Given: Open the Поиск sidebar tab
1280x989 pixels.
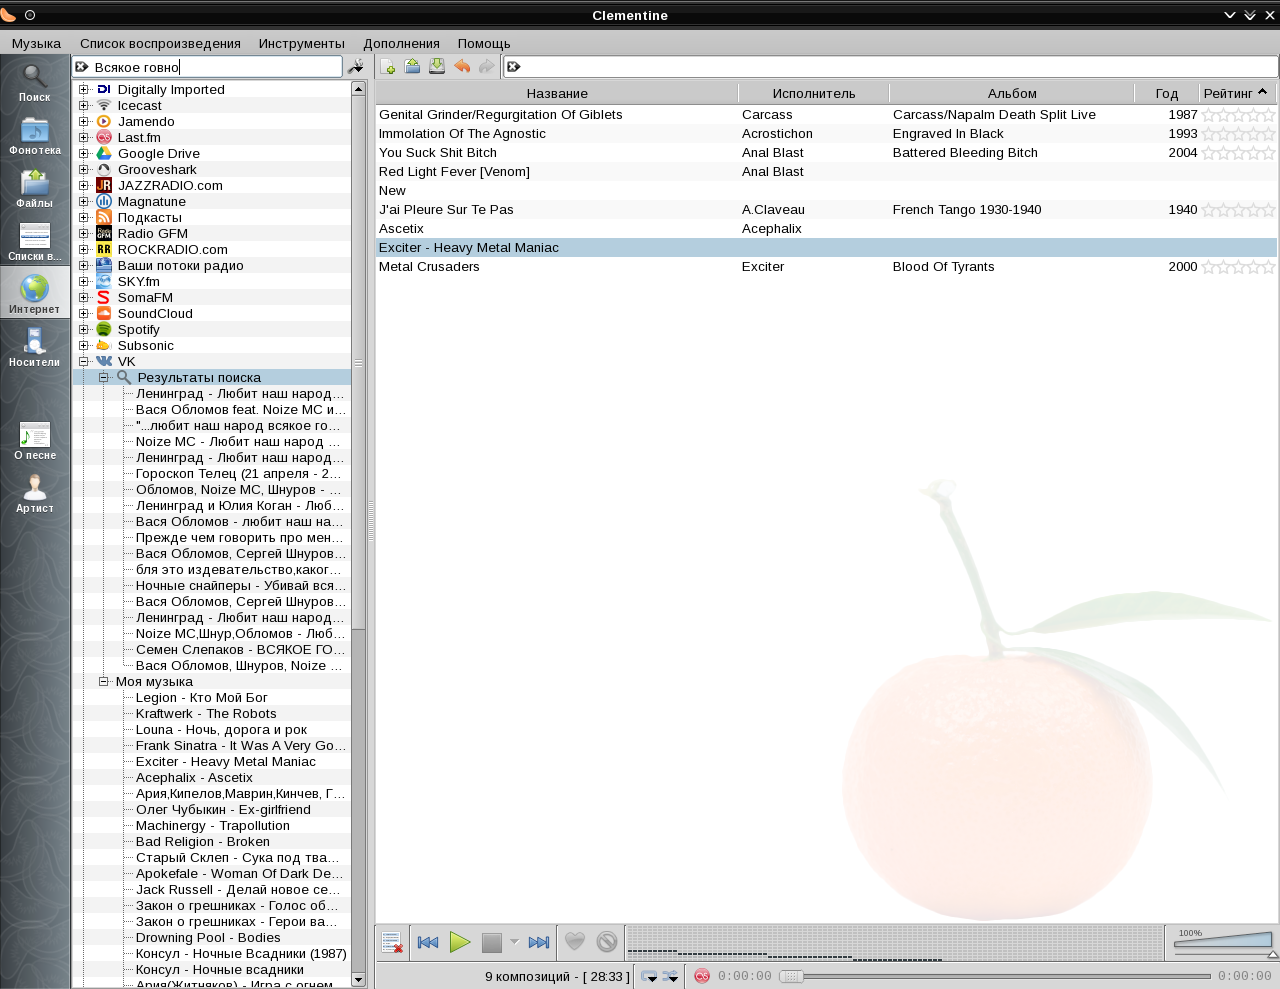Looking at the screenshot, I should coord(35,83).
